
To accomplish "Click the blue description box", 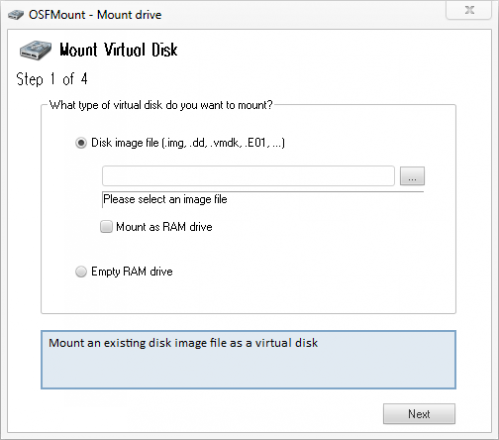I will (248, 360).
